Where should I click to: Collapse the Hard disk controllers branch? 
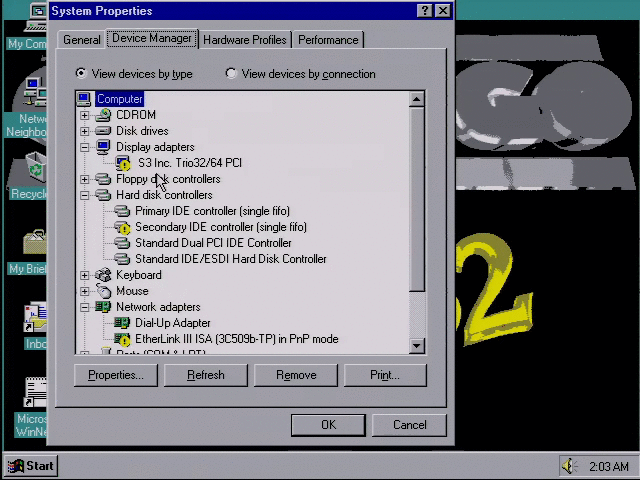click(x=84, y=195)
